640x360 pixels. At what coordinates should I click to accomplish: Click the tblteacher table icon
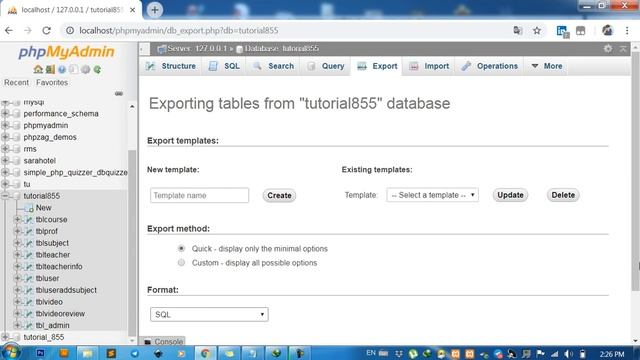point(29,255)
